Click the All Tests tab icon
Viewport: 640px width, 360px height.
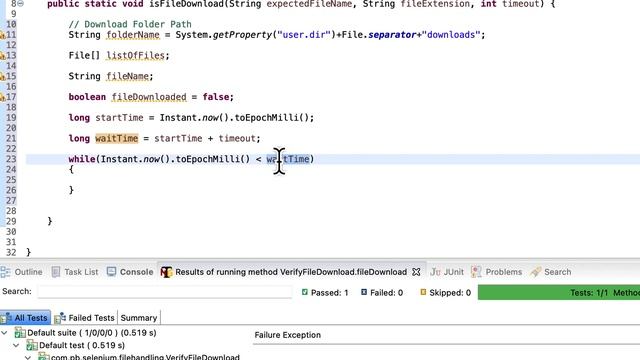click(x=6, y=318)
